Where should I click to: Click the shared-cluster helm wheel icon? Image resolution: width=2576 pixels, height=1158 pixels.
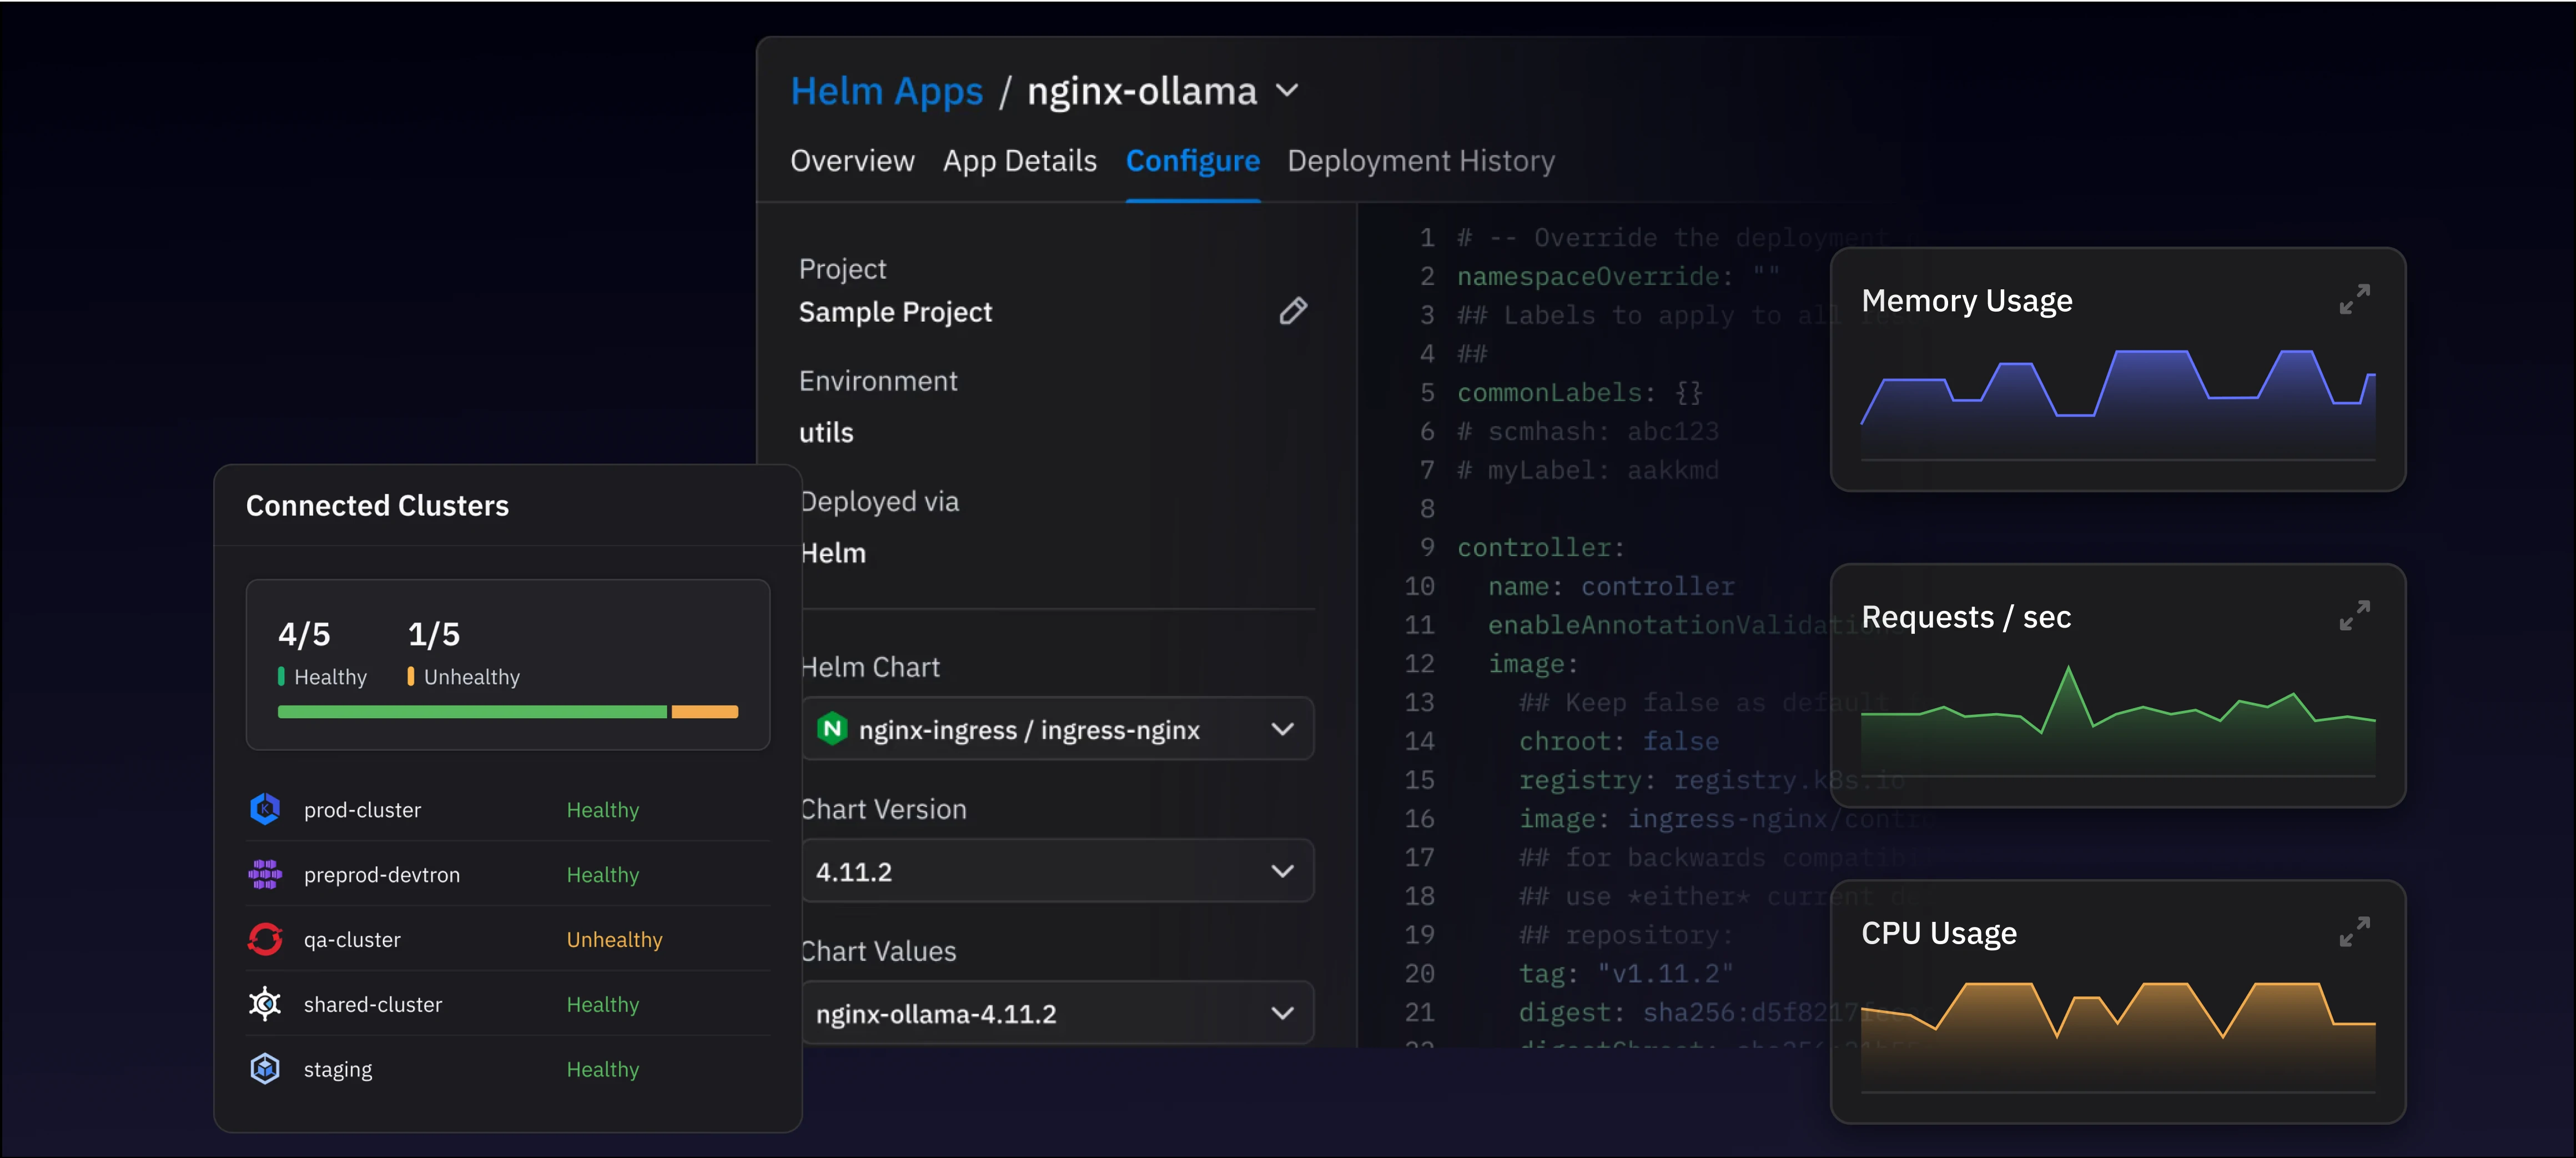pos(265,1003)
